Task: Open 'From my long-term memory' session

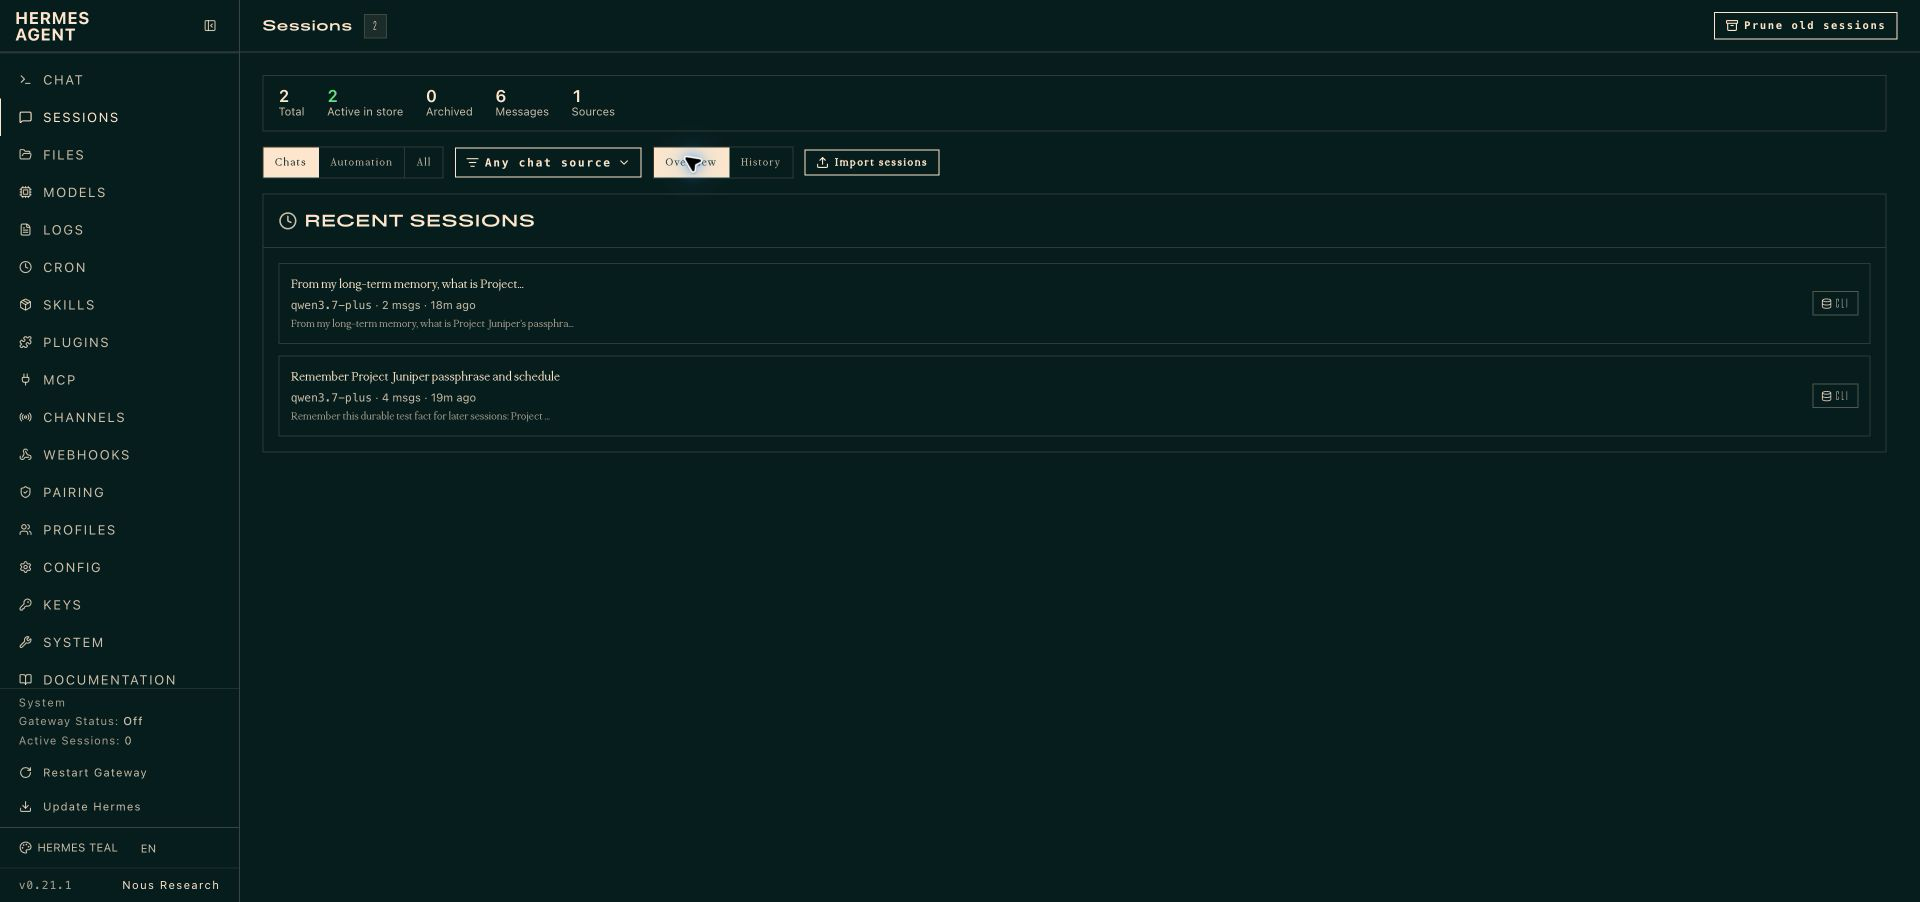Action: click(1074, 304)
